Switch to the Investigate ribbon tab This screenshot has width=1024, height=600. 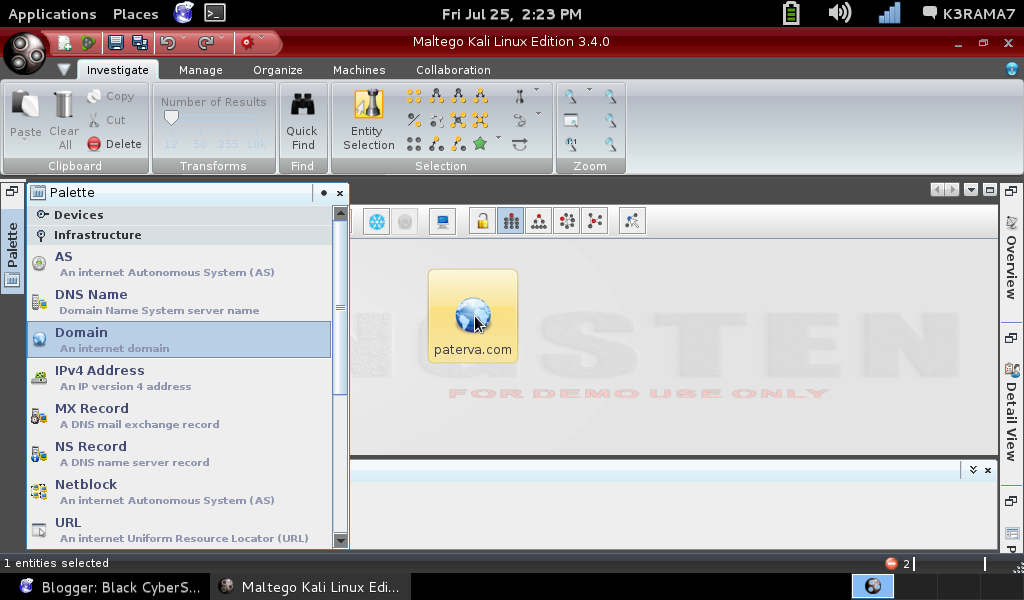click(x=118, y=70)
